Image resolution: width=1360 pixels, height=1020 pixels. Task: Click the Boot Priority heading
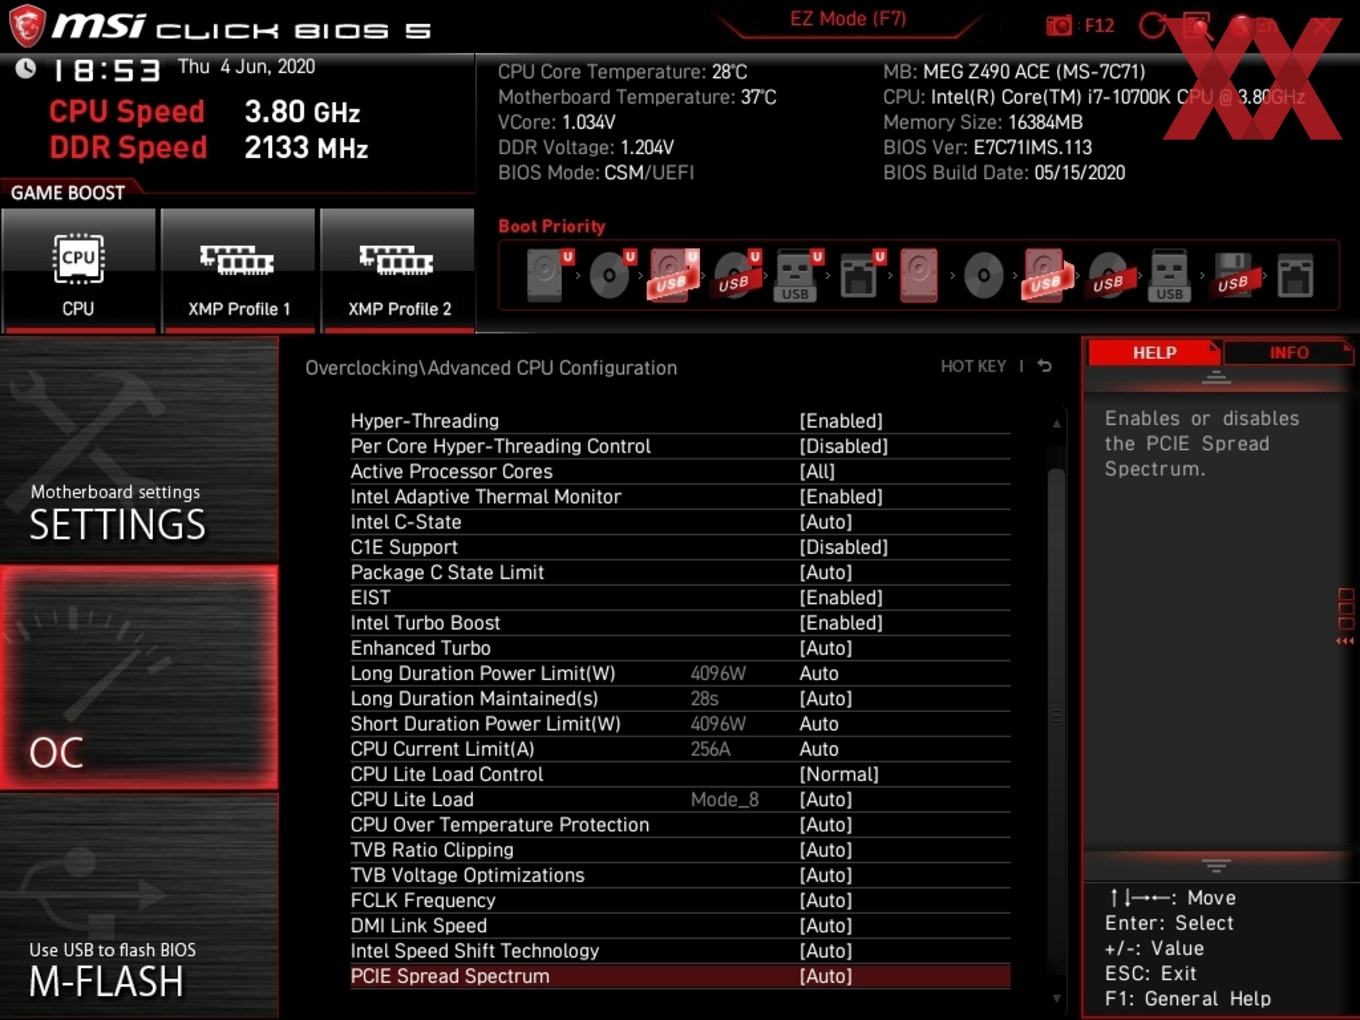coord(552,226)
